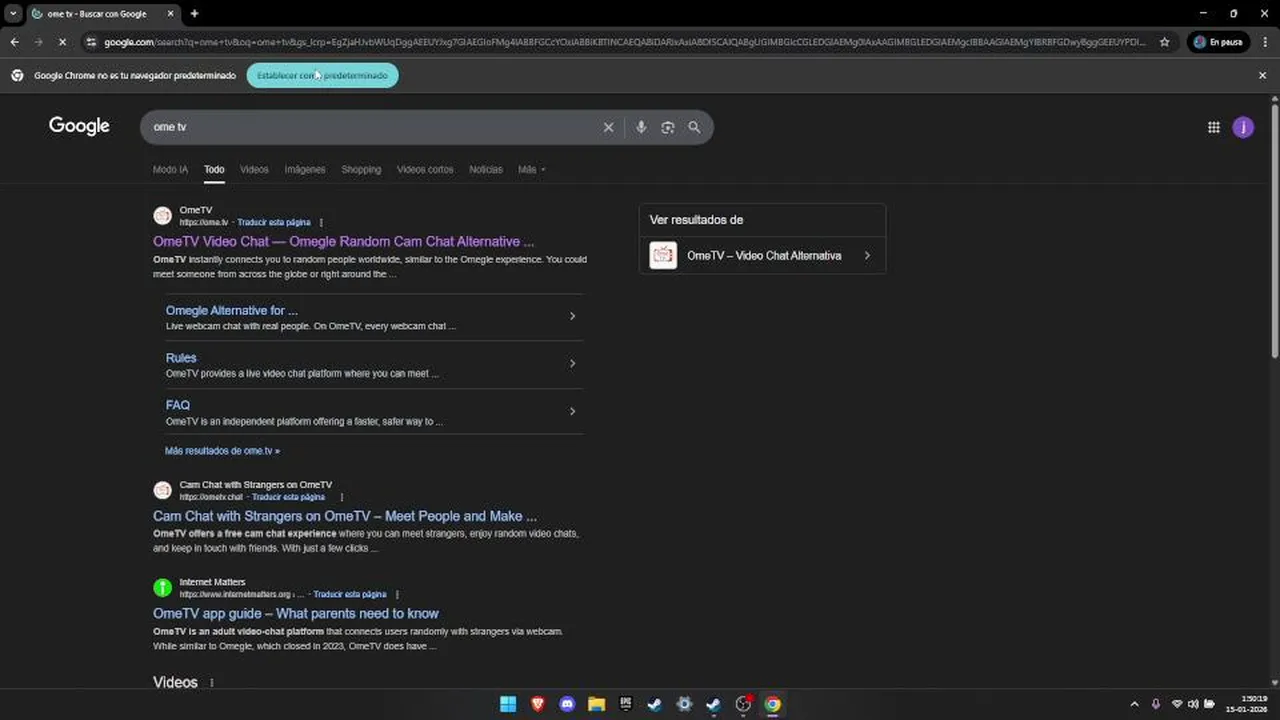The width and height of the screenshot is (1280, 720).
Task: Open options for the ometv.chat result
Action: click(341, 497)
